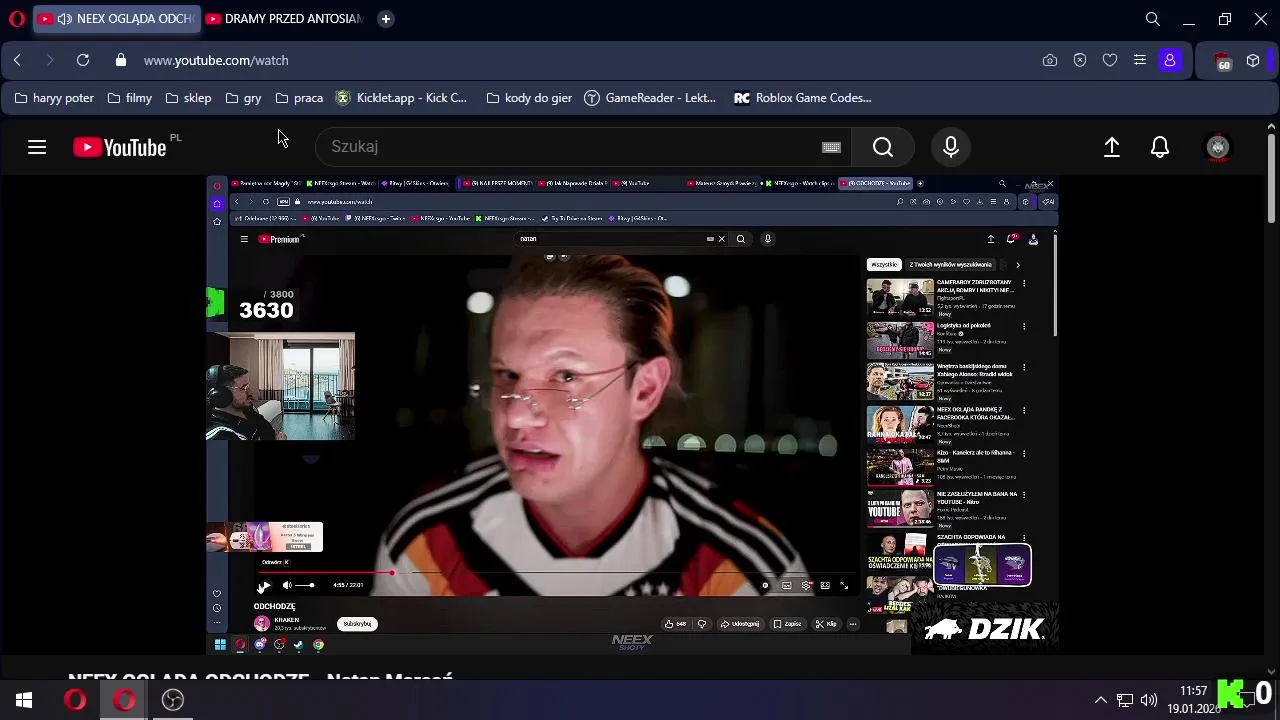
Task: Open the gry bookmark folder
Action: [x=244, y=98]
